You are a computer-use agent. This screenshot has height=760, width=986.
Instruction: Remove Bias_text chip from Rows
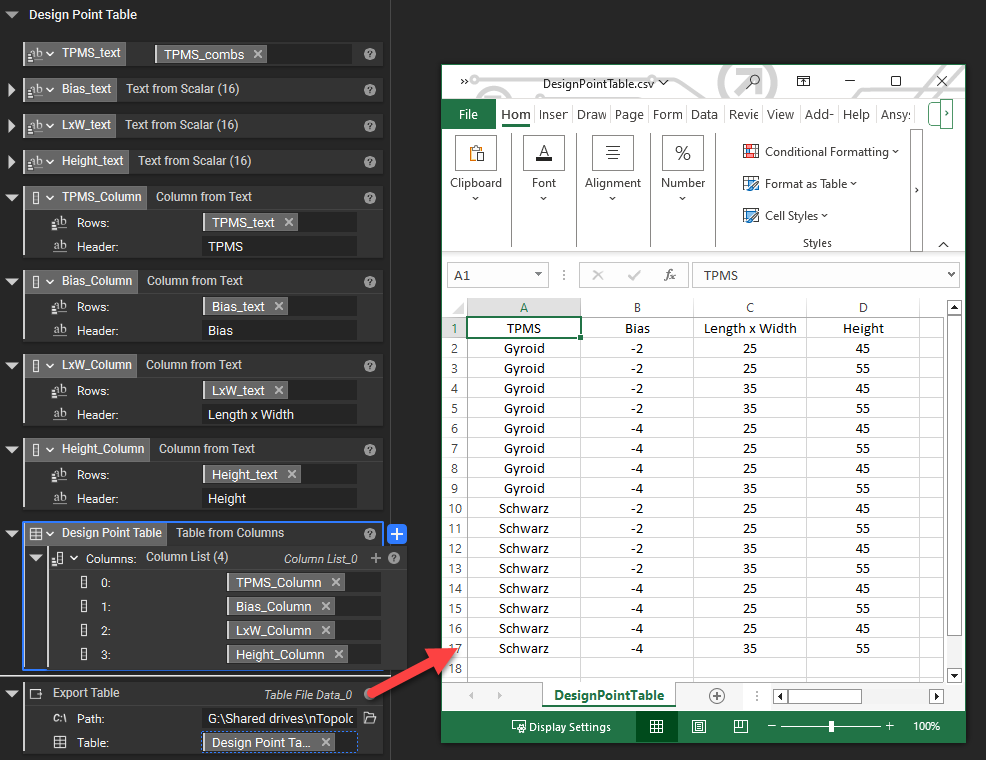pos(279,306)
